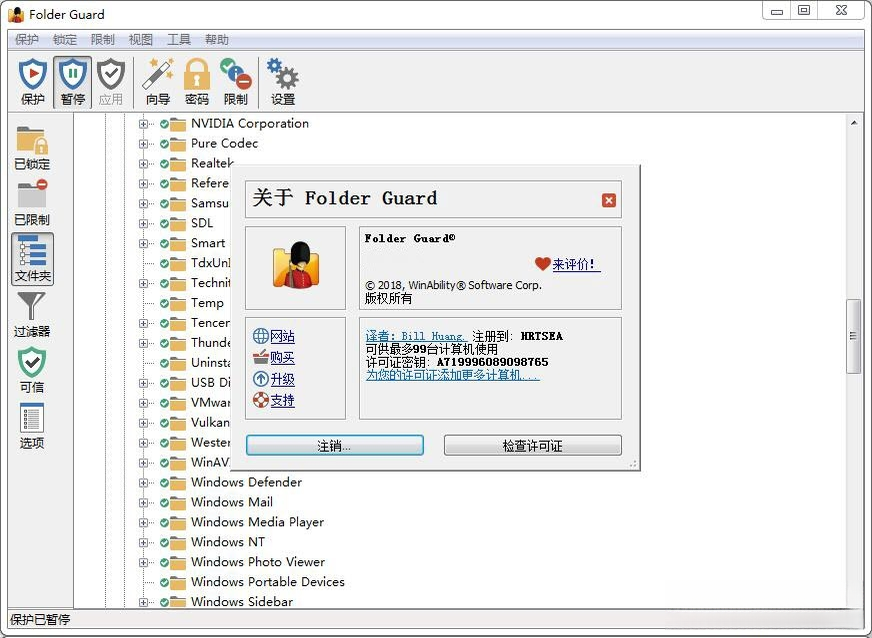Click the scrollbar up arrow
Image resolution: width=872 pixels, height=638 pixels.
(x=854, y=122)
